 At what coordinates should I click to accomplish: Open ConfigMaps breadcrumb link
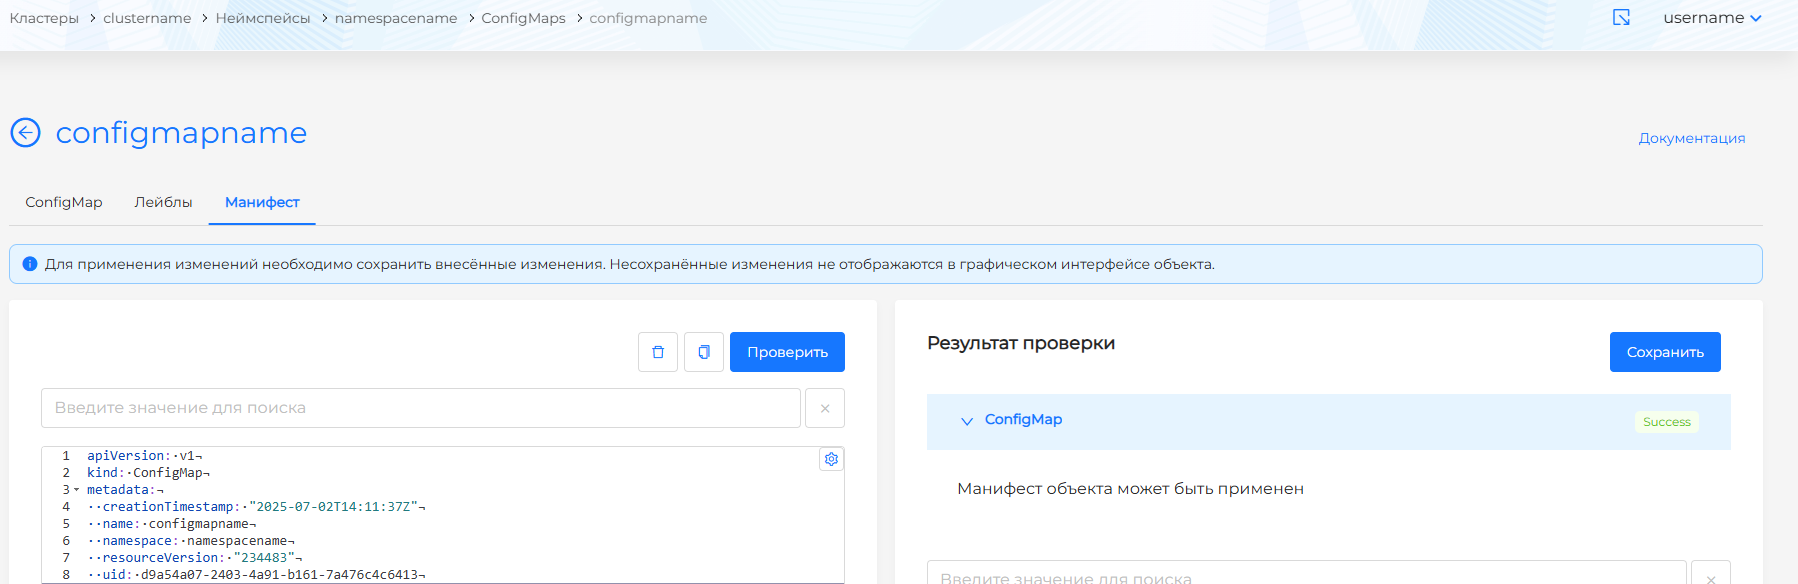tap(523, 18)
